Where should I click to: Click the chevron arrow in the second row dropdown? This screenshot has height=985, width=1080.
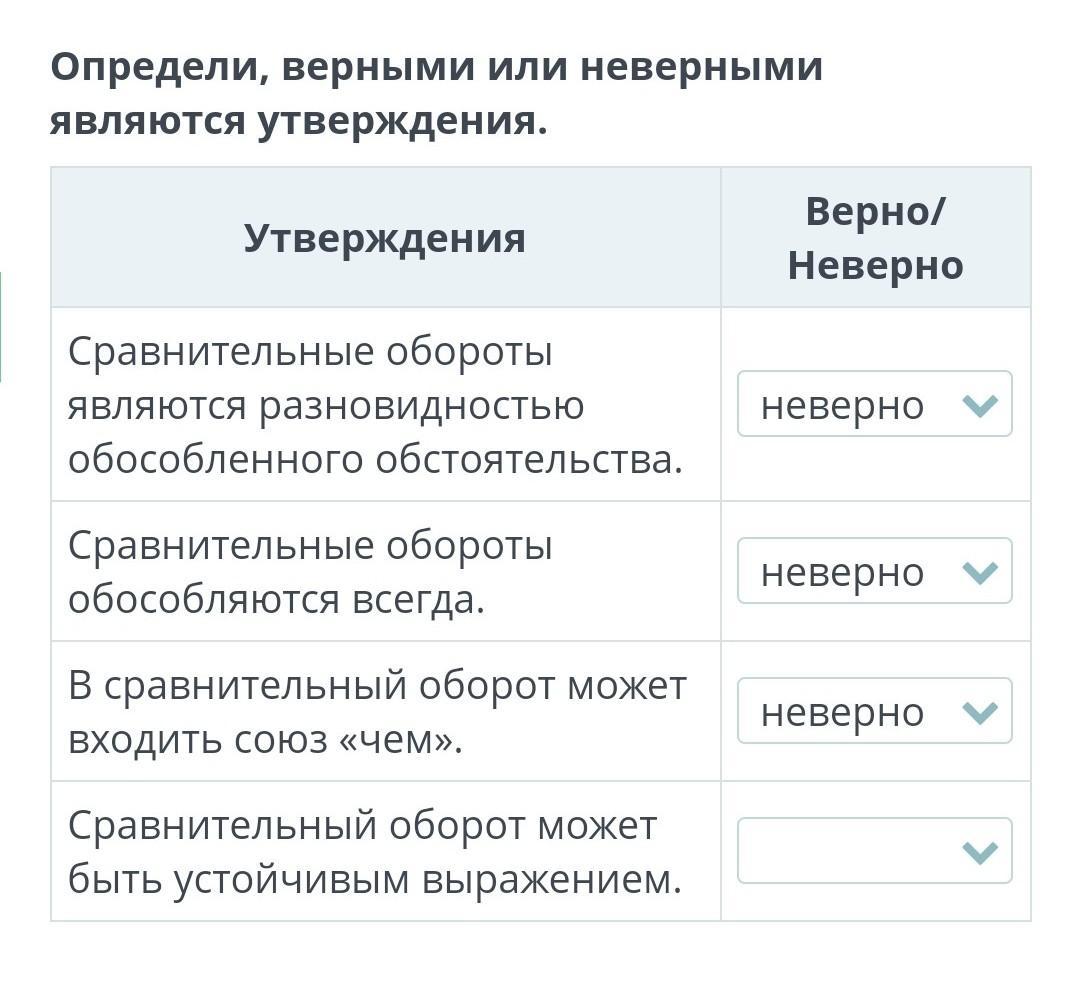[980, 572]
